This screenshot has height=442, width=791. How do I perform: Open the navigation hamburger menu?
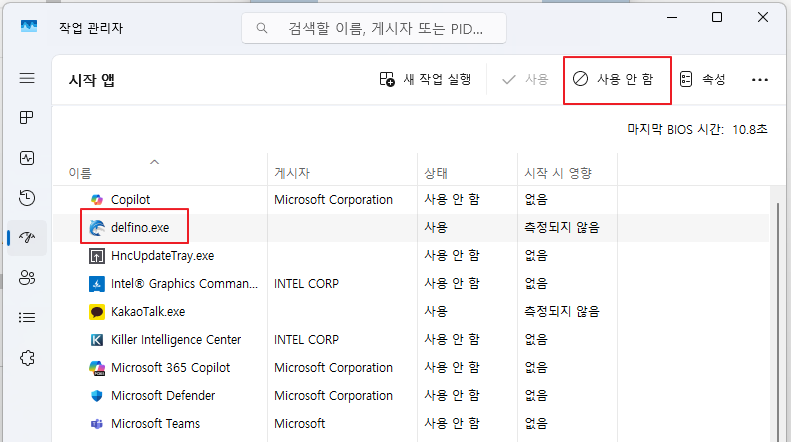click(x=27, y=78)
